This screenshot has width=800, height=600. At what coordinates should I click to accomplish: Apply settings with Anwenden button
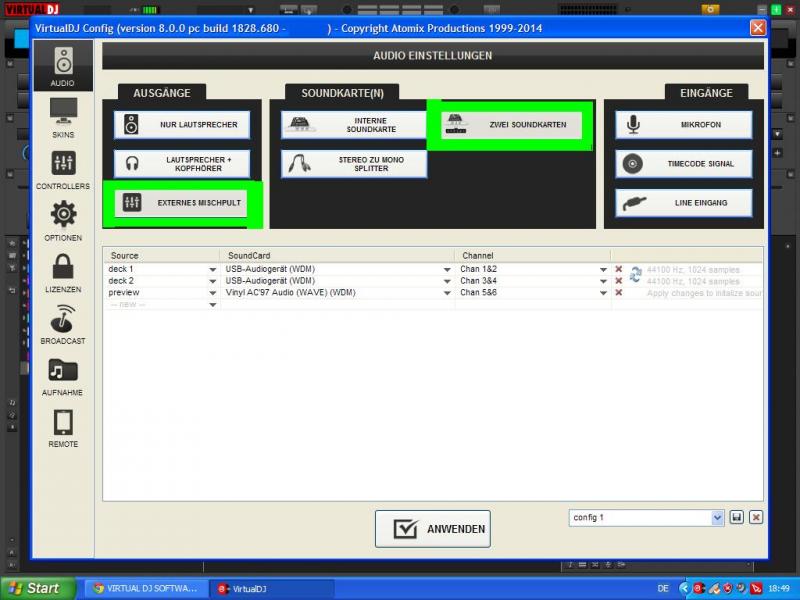click(x=433, y=529)
